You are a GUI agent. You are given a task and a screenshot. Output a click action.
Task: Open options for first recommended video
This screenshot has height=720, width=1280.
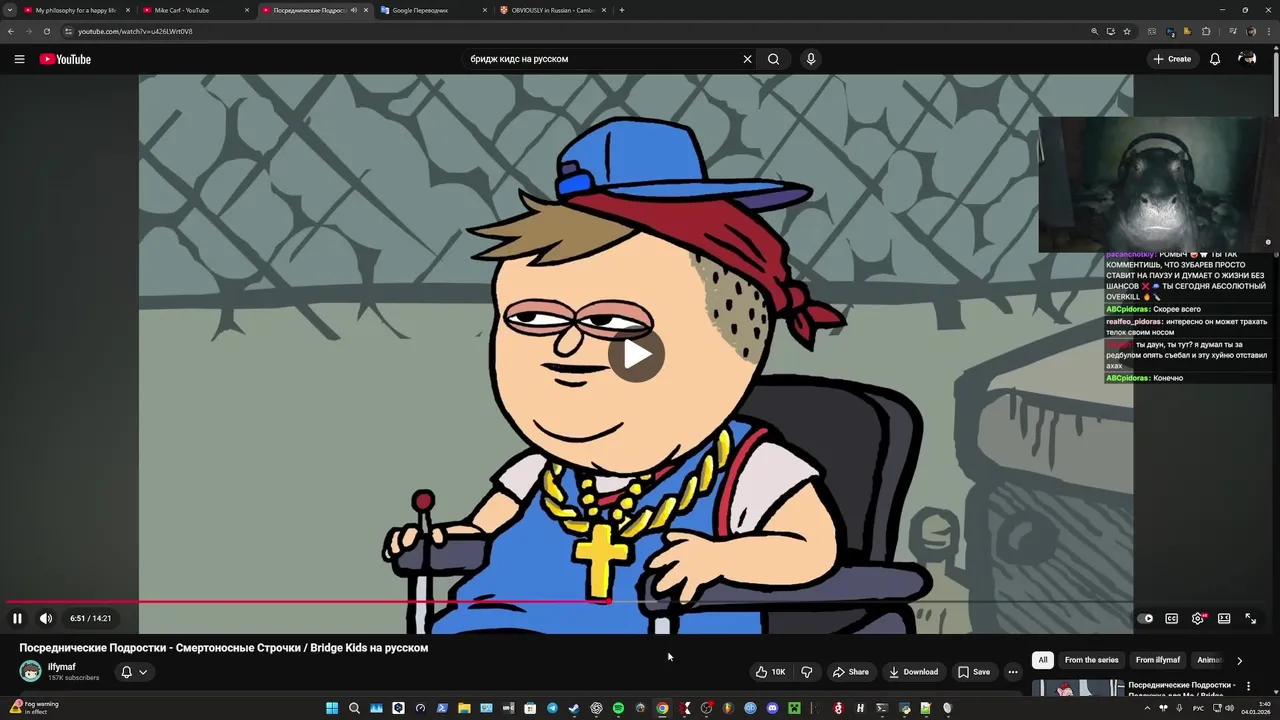[x=1248, y=686]
